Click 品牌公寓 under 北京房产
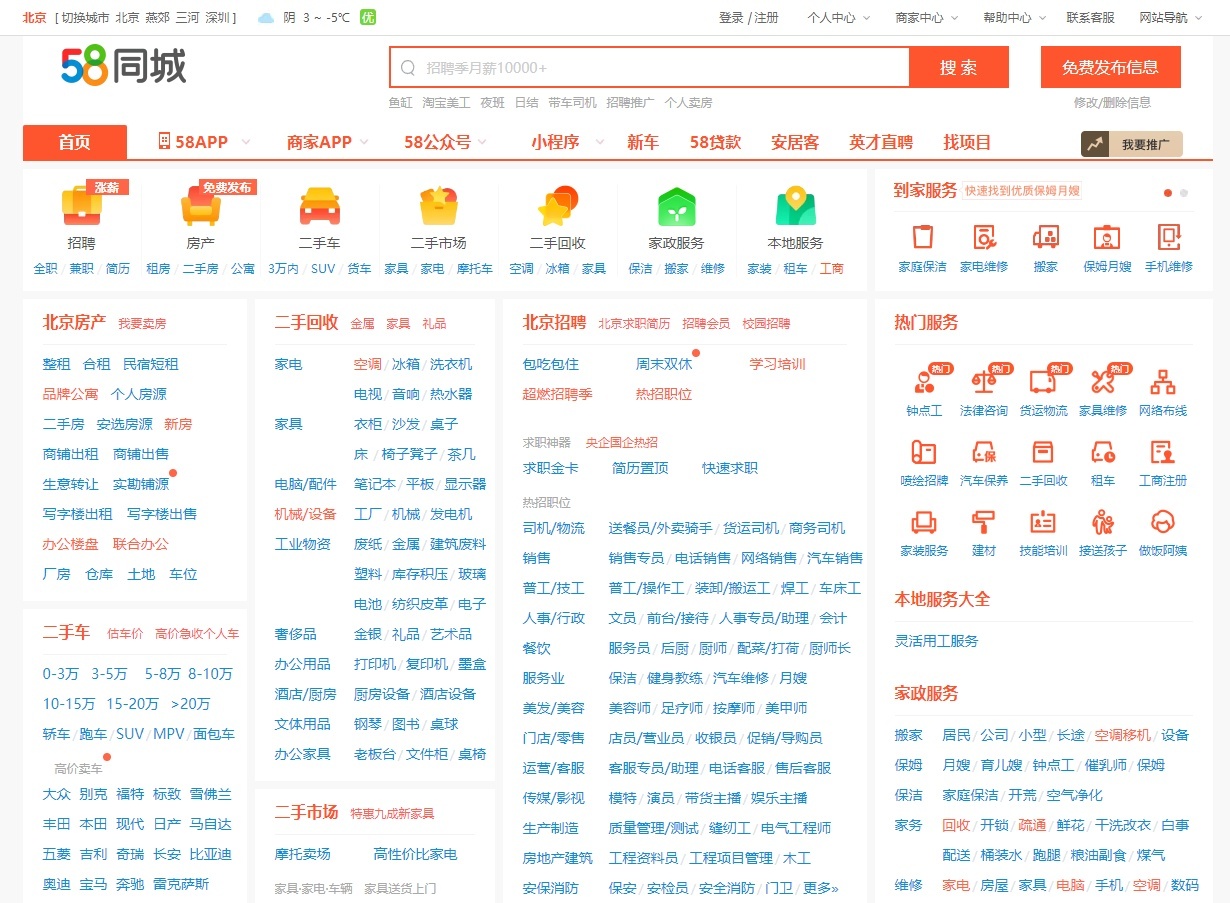This screenshot has width=1230, height=903. [70, 394]
